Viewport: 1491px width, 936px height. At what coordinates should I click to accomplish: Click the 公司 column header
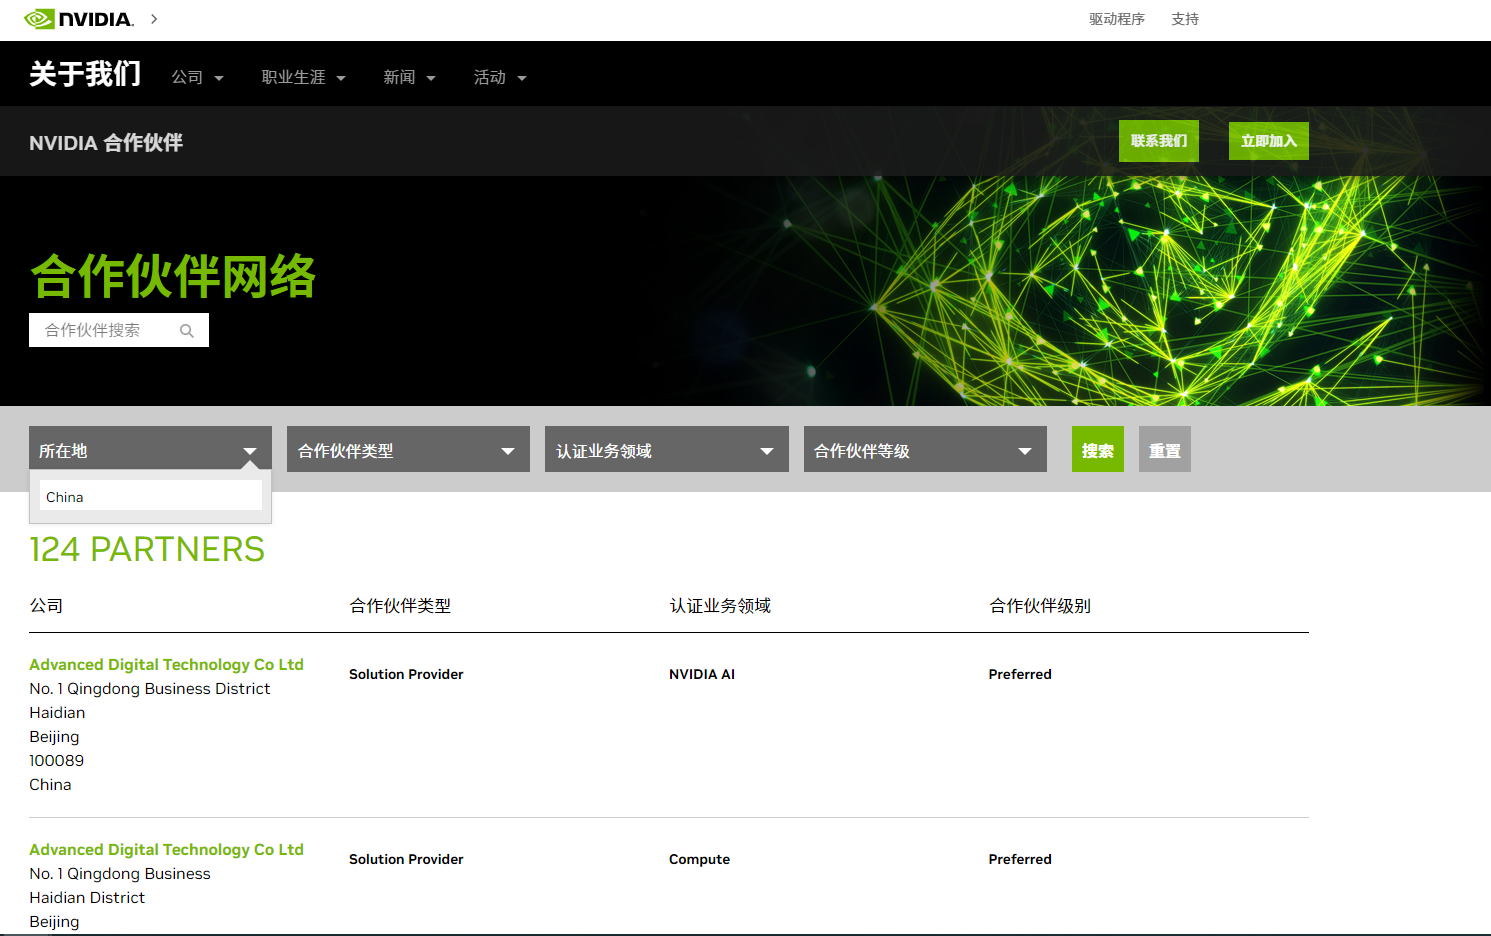point(46,606)
